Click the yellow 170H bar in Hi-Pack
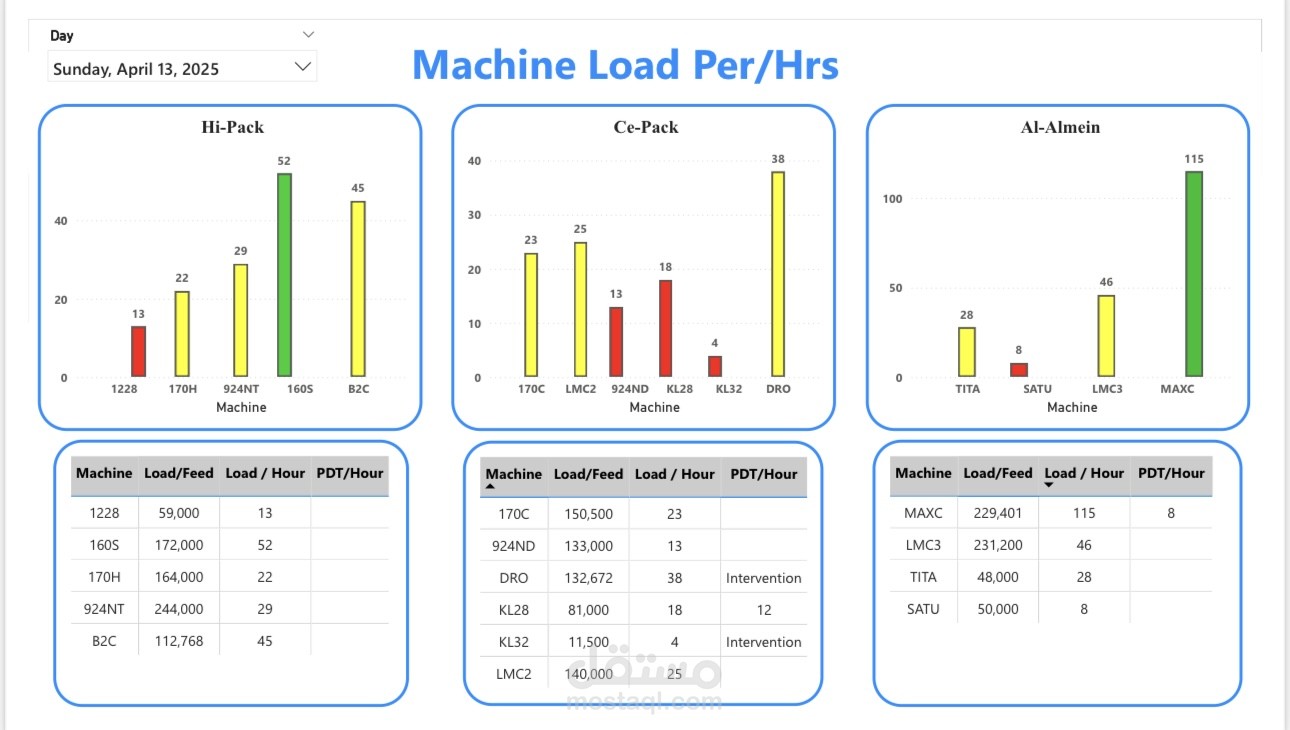Screen dimensions: 1290x730 pyautogui.click(x=182, y=334)
